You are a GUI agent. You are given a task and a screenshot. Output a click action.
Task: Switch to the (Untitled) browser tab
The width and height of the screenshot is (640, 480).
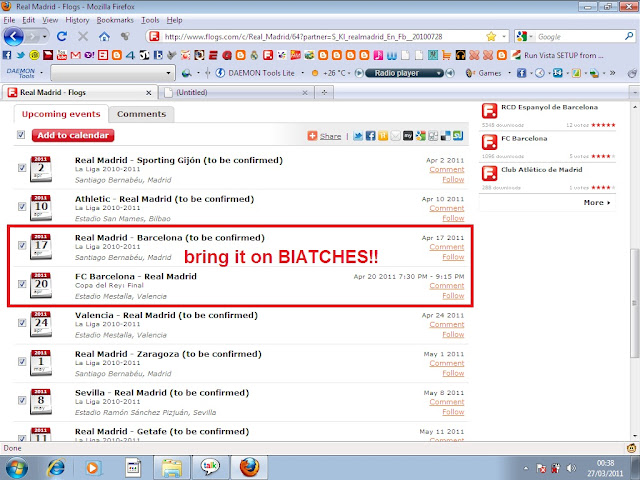[236, 93]
